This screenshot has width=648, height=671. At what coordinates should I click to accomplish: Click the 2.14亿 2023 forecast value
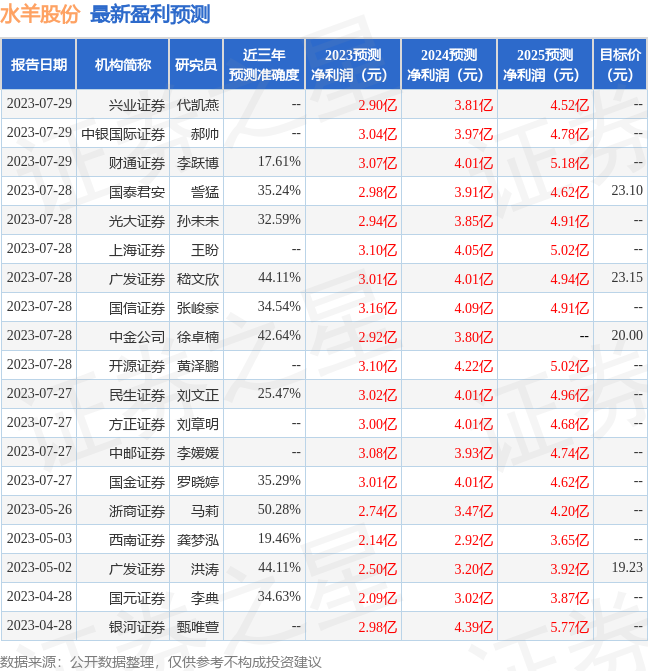click(378, 540)
